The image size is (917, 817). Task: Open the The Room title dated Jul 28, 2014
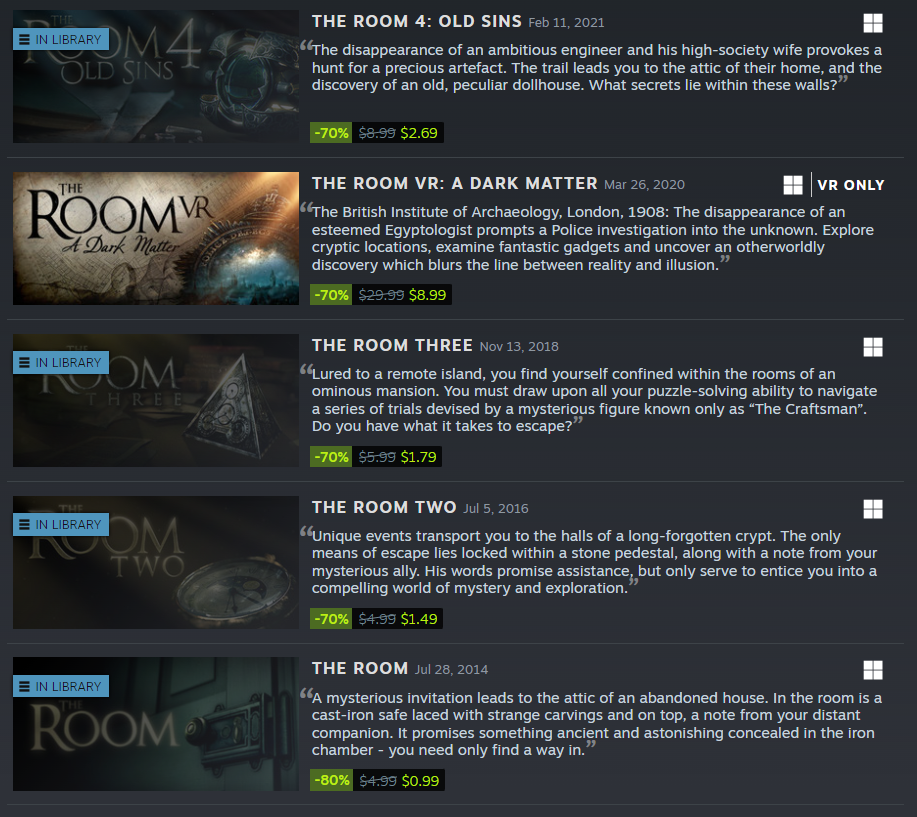[x=360, y=668]
